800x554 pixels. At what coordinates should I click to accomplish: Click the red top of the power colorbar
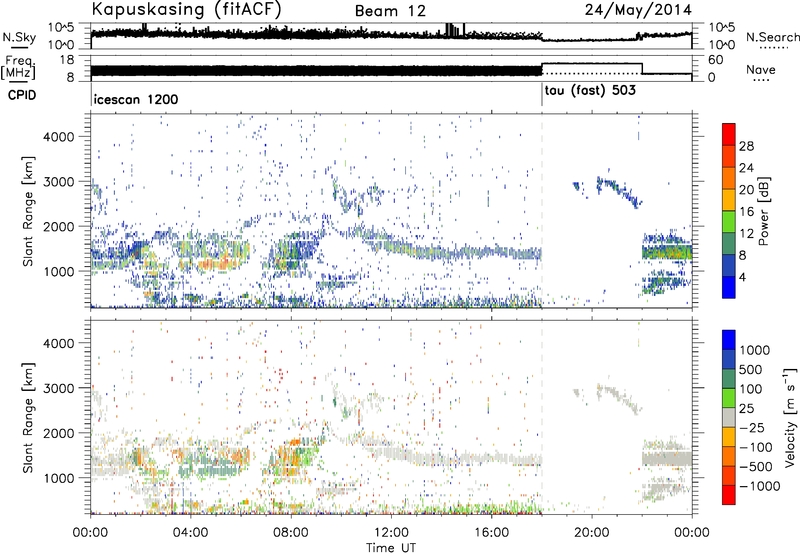tap(729, 134)
